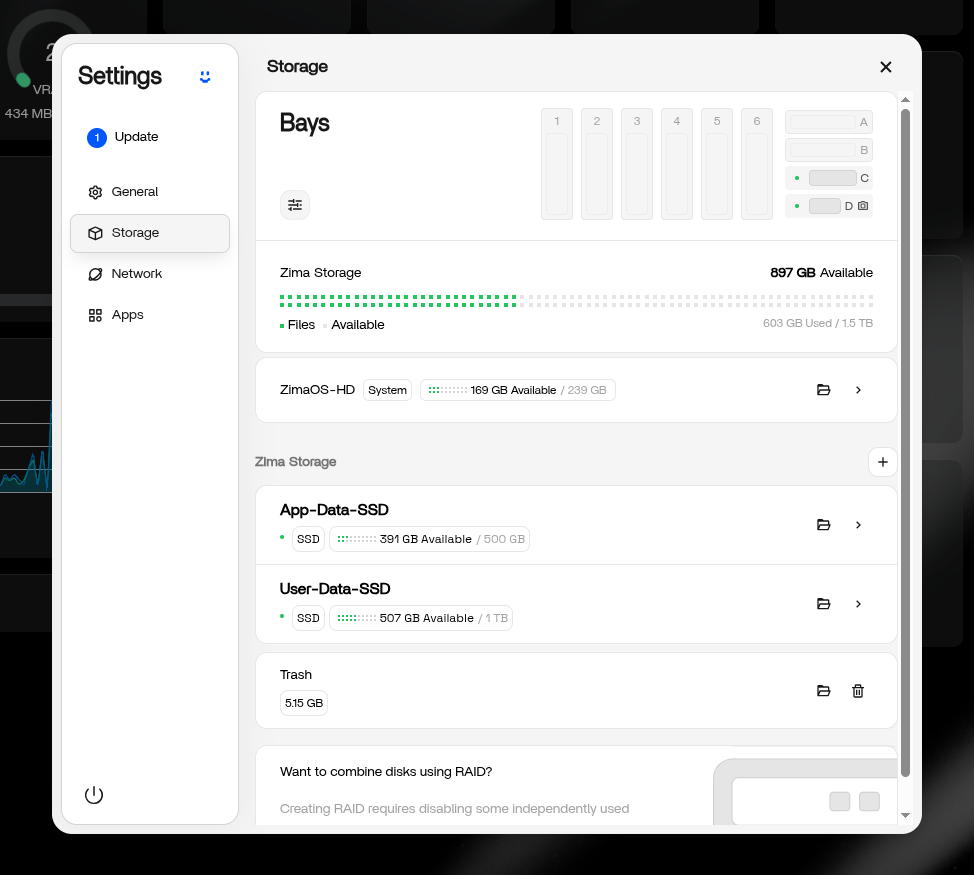Select drive bay 5
The height and width of the screenshot is (875, 974).
pos(717,164)
